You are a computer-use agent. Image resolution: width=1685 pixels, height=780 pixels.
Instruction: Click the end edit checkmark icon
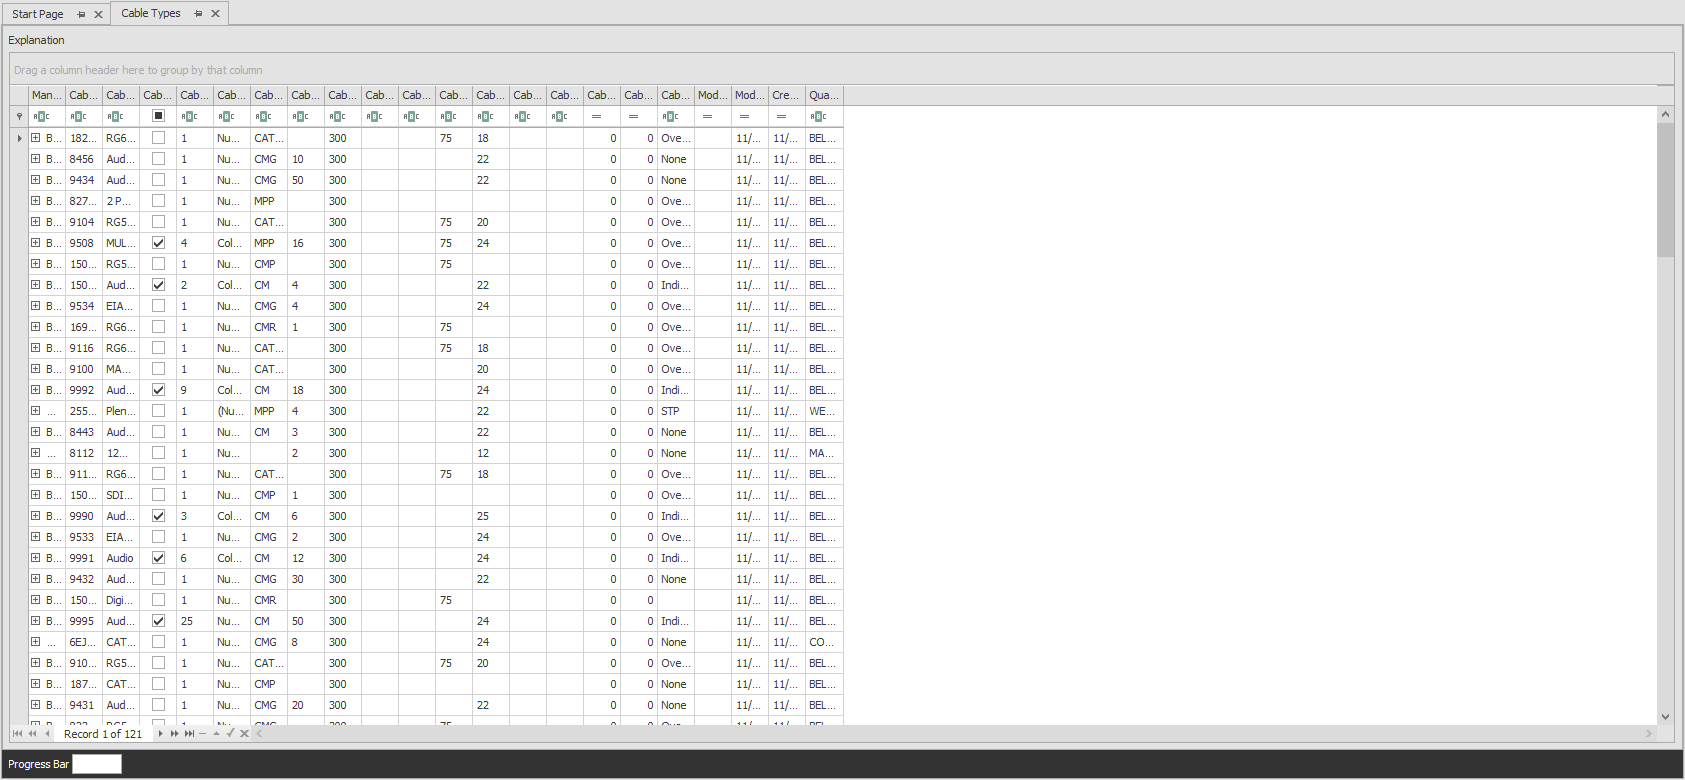[230, 734]
